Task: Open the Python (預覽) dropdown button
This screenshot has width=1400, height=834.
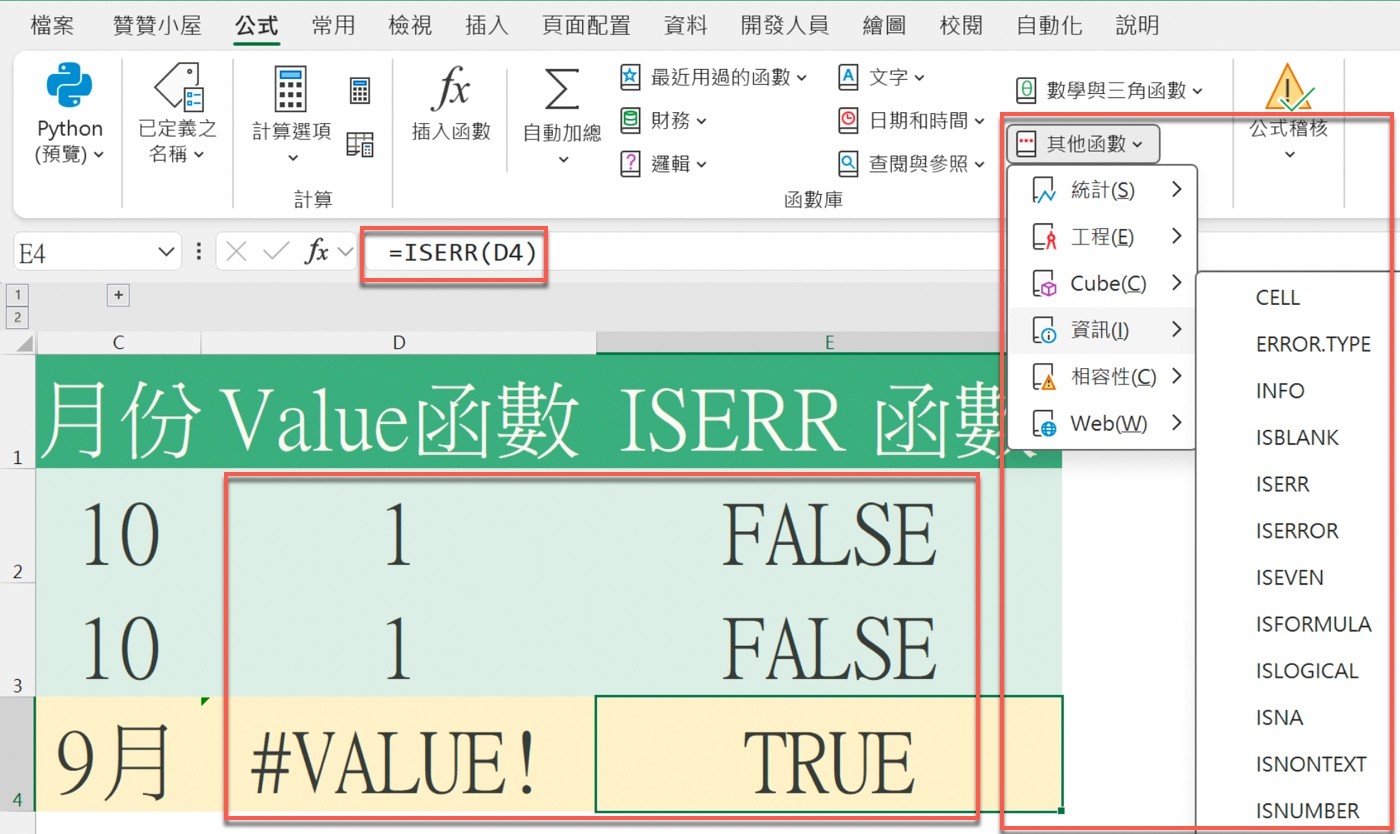Action: pos(70,115)
